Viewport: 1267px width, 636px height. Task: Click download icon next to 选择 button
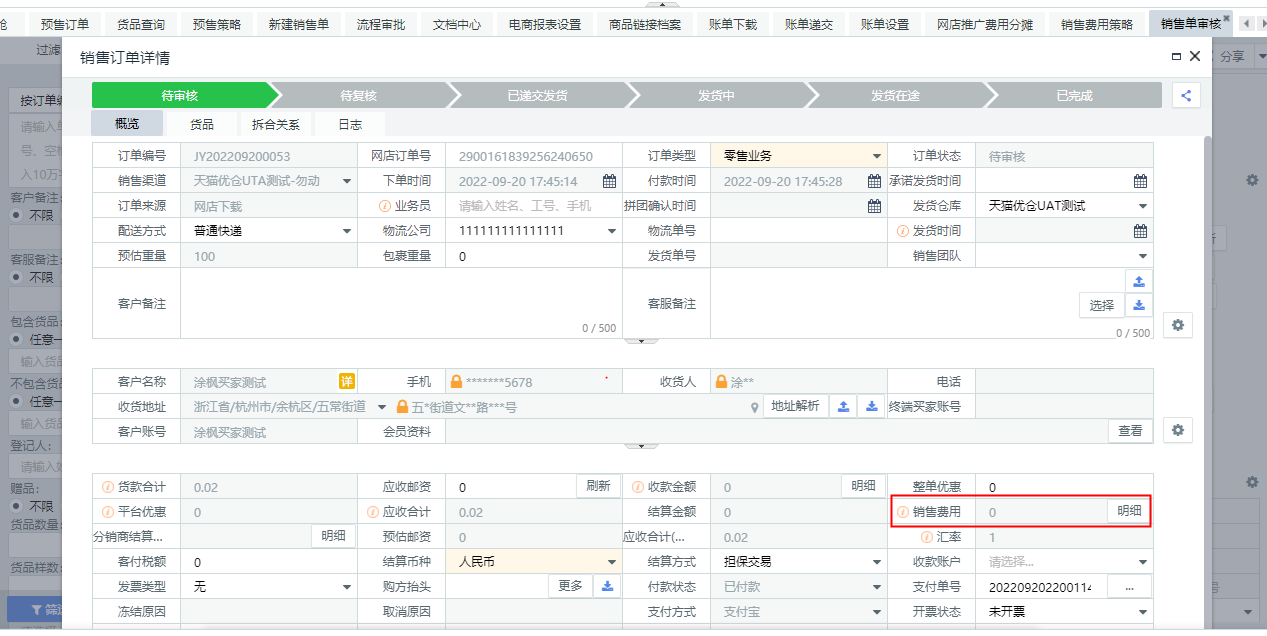[1139, 306]
